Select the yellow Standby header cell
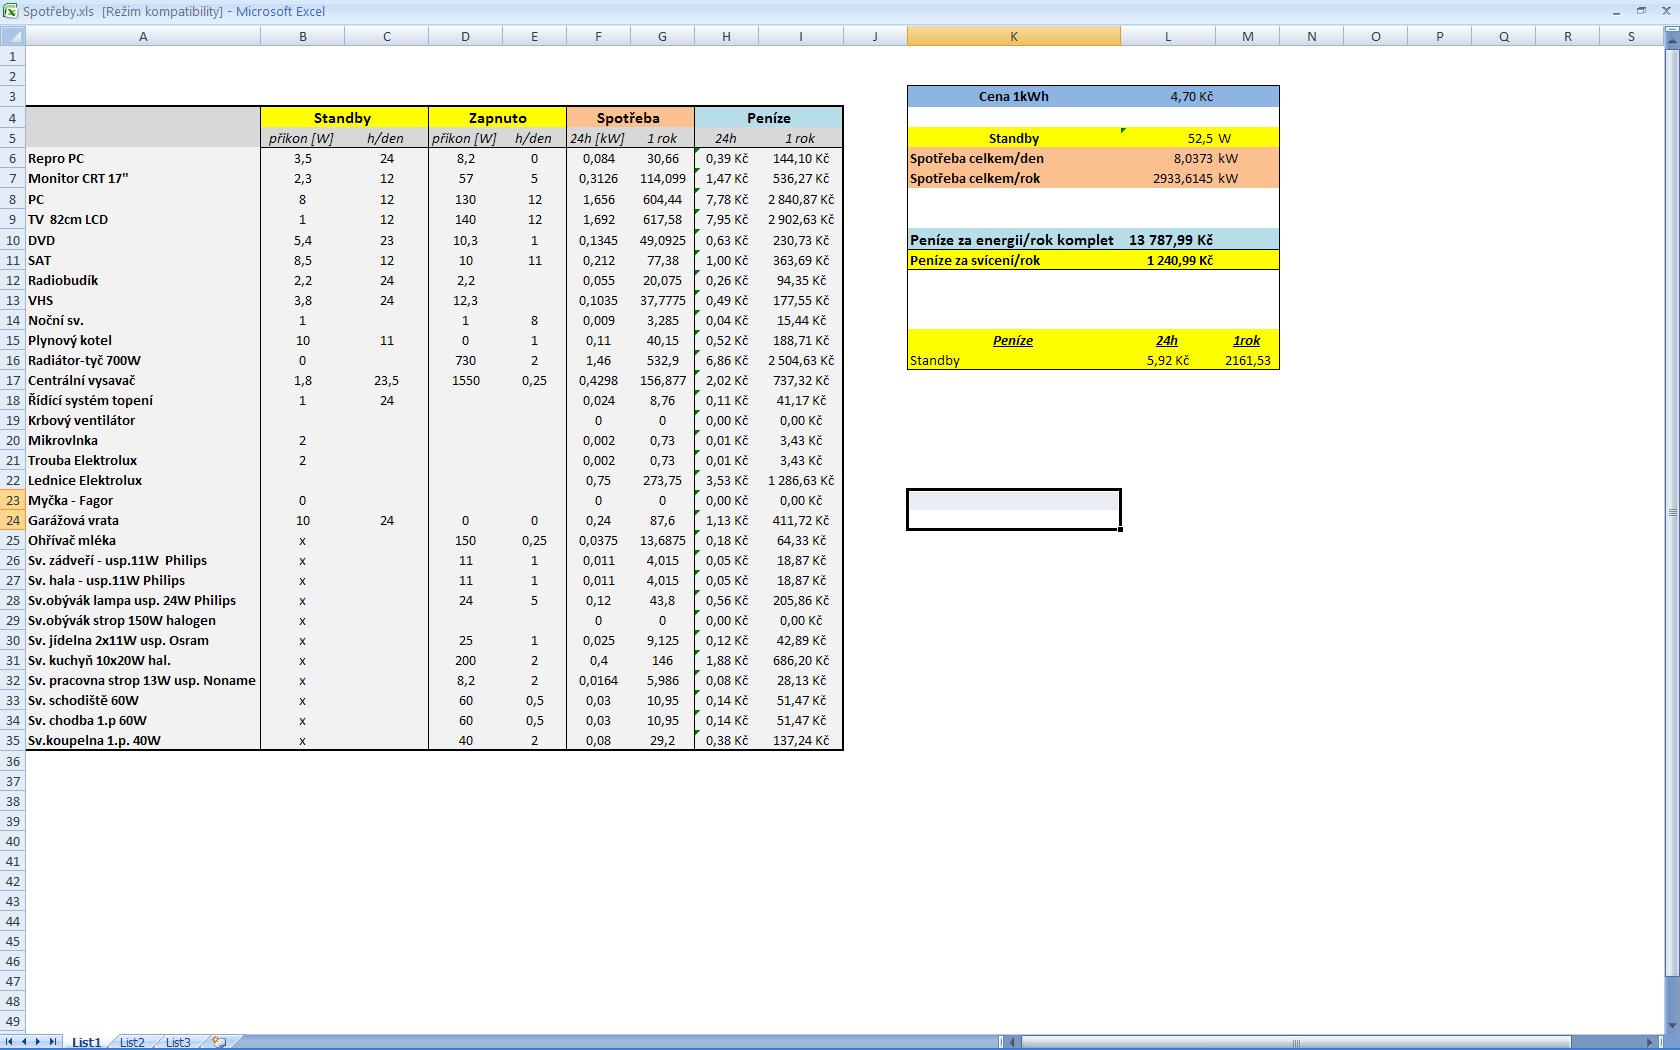 (343, 118)
